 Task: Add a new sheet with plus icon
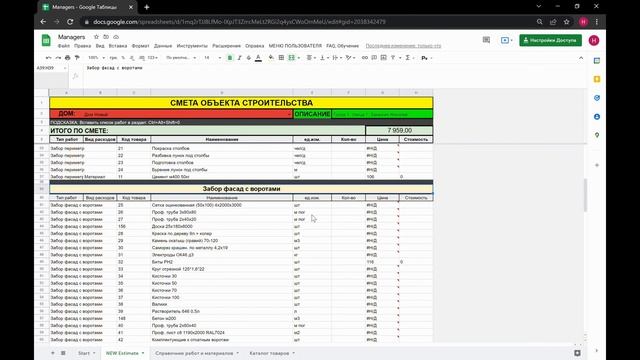click(53, 353)
